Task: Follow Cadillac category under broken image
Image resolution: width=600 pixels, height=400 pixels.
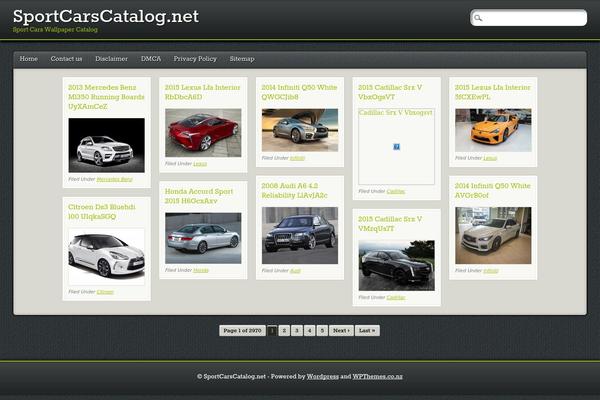Action: 396,191
